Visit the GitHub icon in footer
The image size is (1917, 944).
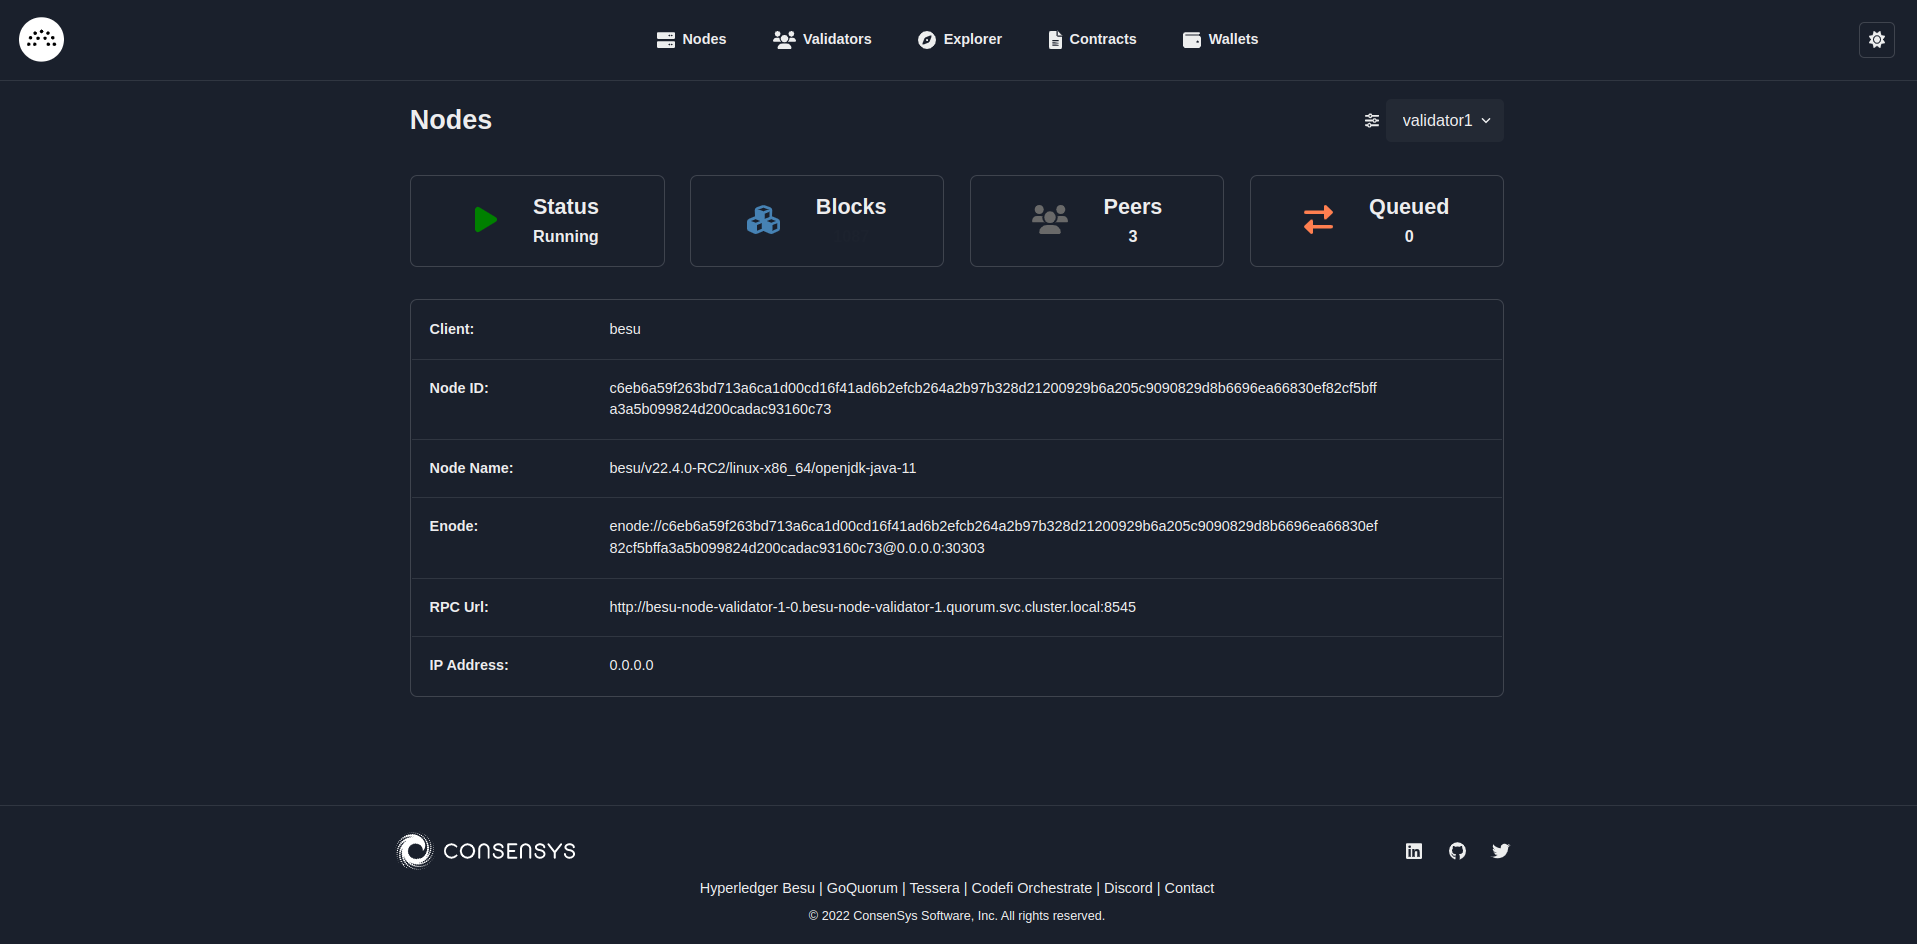[x=1457, y=850]
